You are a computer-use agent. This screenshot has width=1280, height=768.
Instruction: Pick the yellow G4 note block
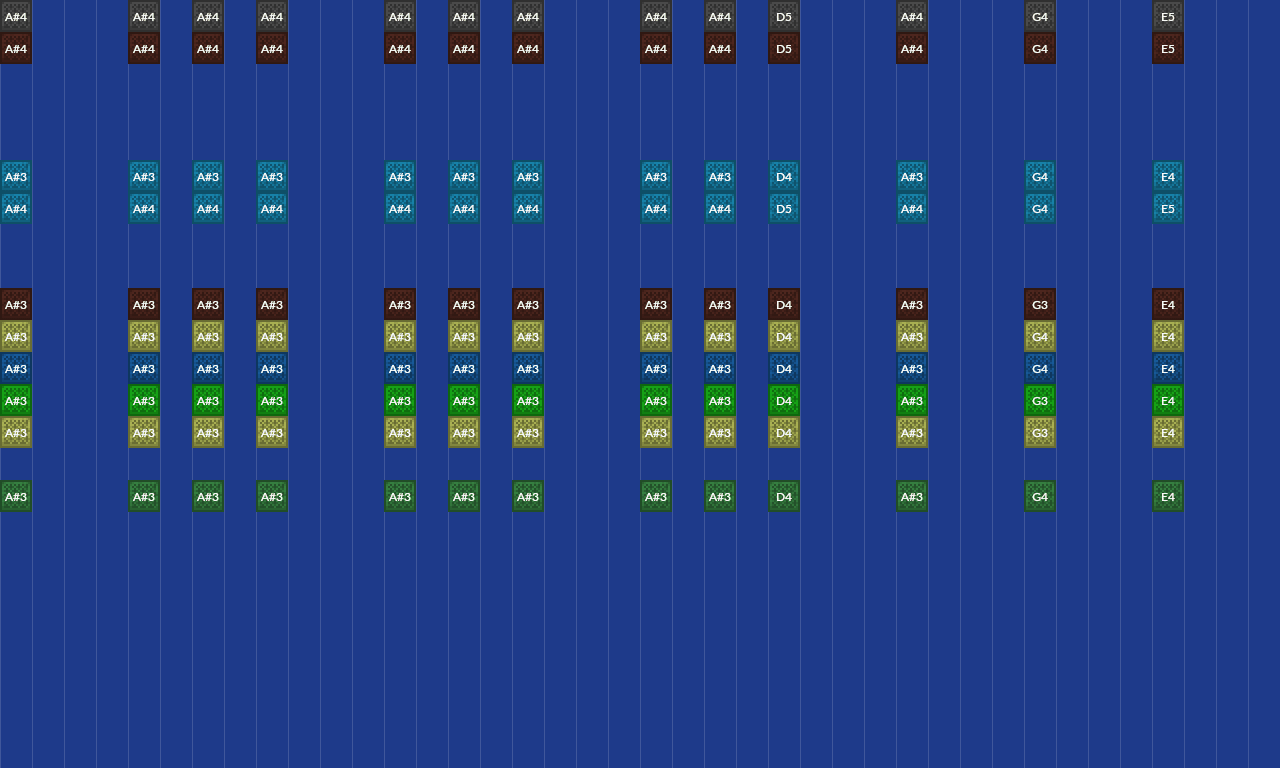click(x=1040, y=336)
